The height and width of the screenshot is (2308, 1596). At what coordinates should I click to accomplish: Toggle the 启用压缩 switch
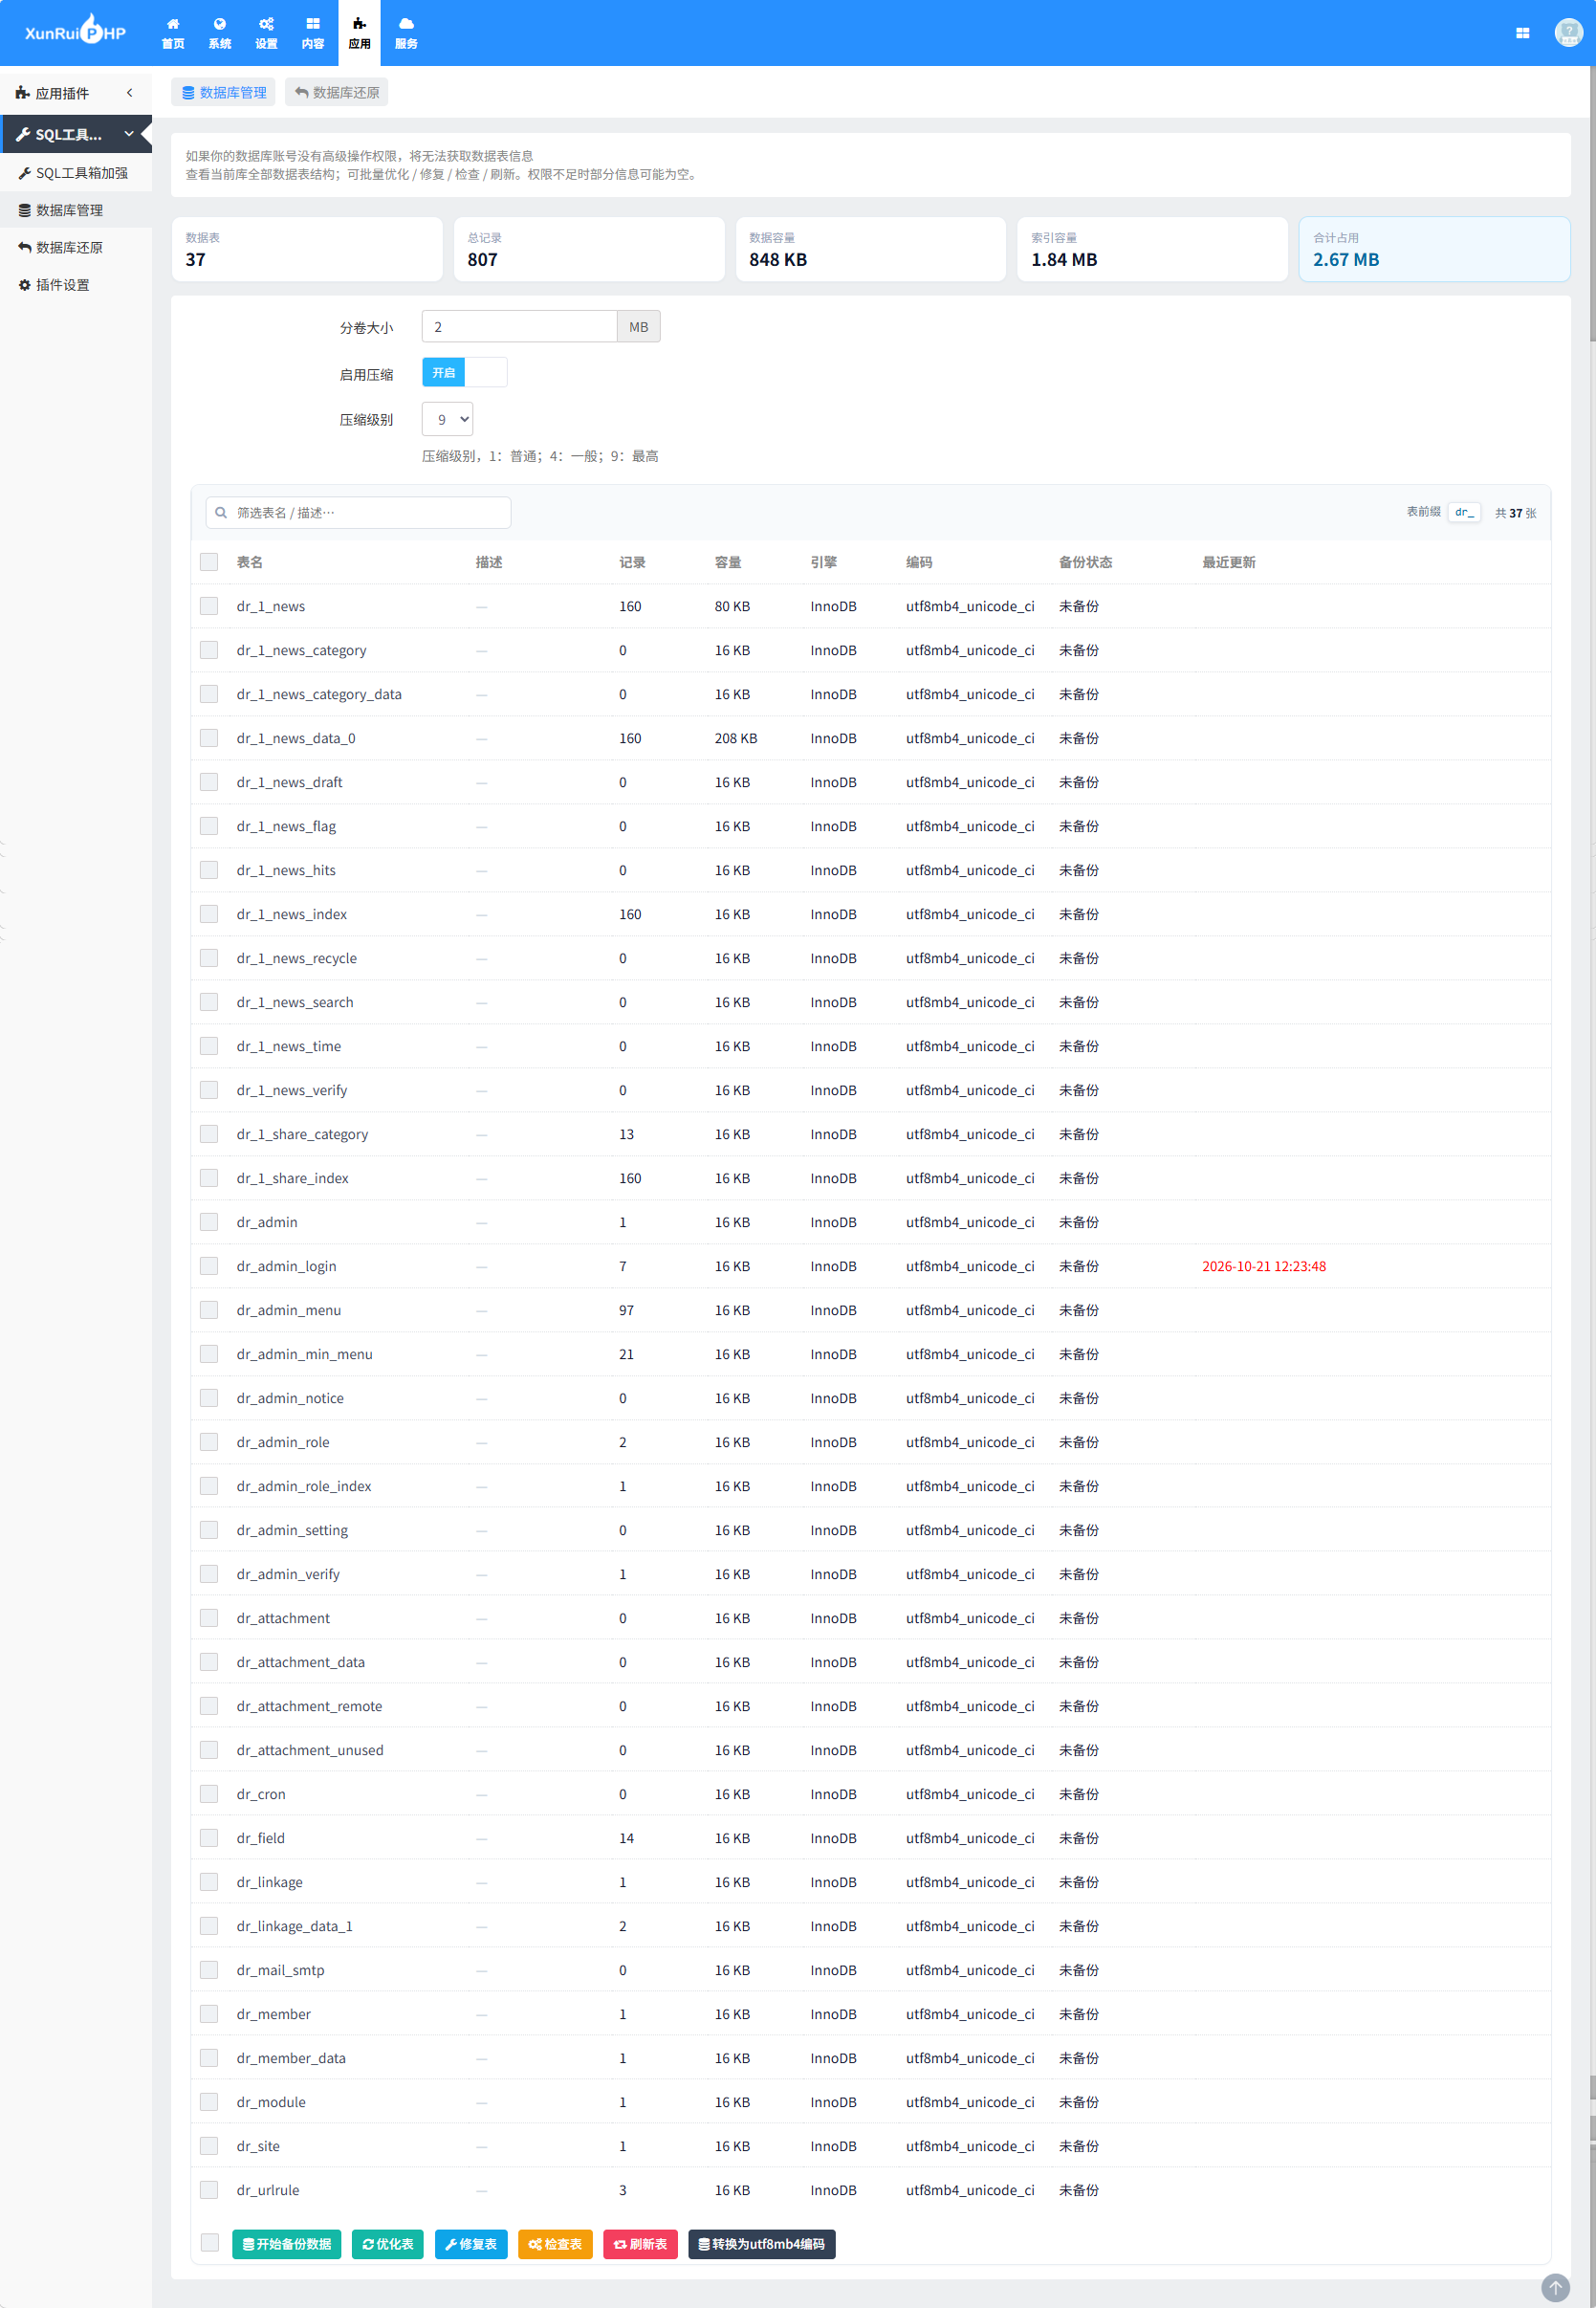click(x=464, y=372)
